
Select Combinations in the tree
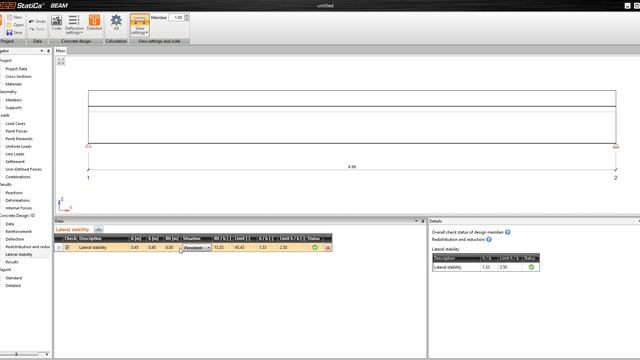(x=18, y=177)
